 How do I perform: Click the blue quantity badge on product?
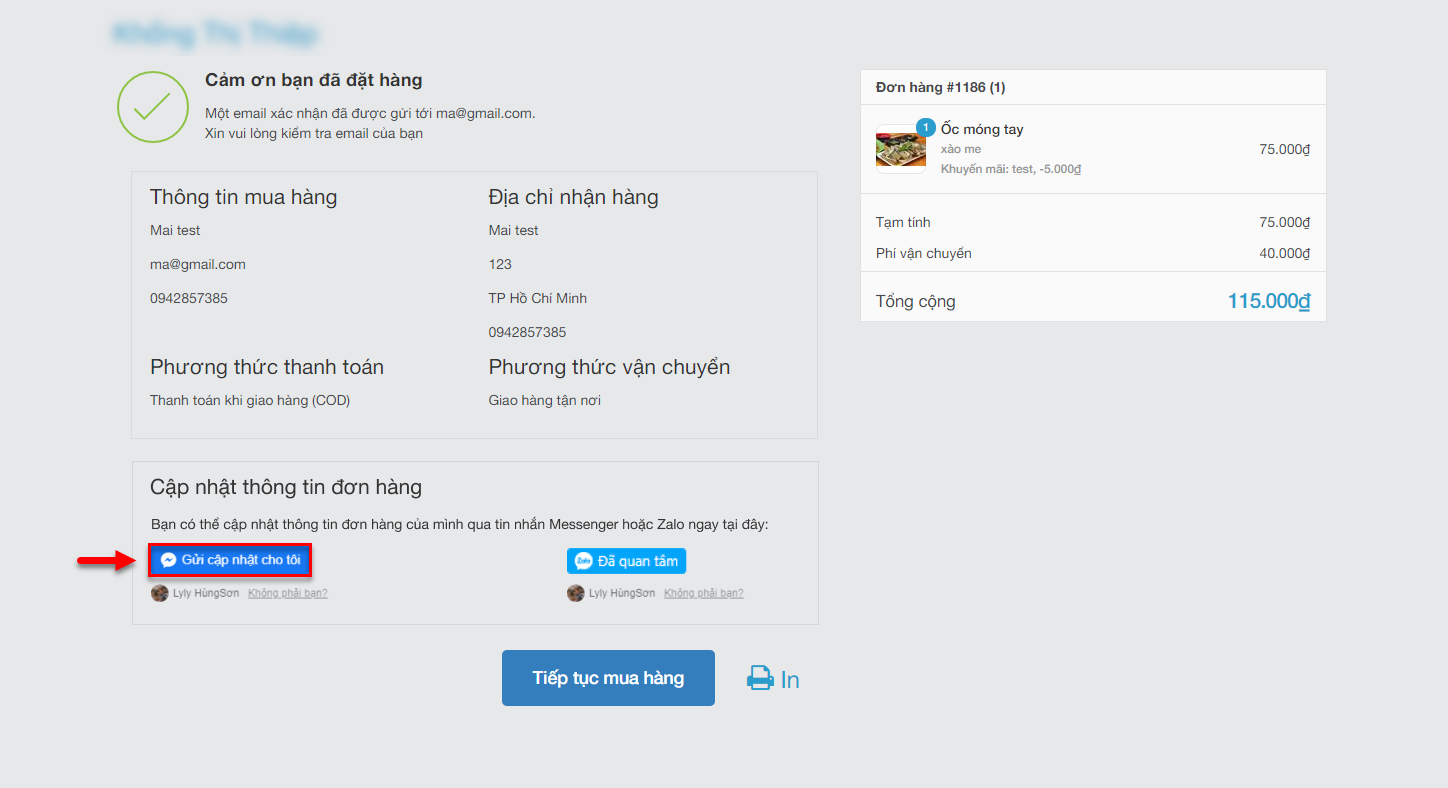[x=925, y=128]
